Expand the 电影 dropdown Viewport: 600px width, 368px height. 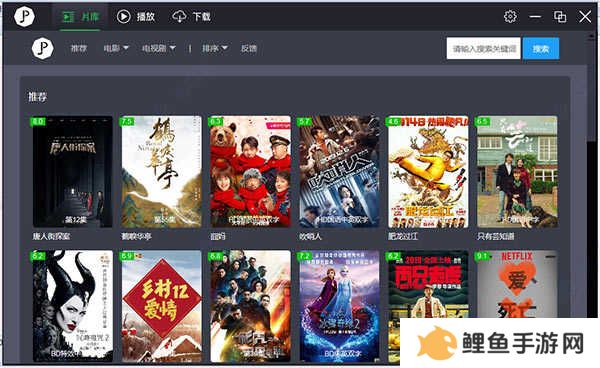[x=116, y=48]
